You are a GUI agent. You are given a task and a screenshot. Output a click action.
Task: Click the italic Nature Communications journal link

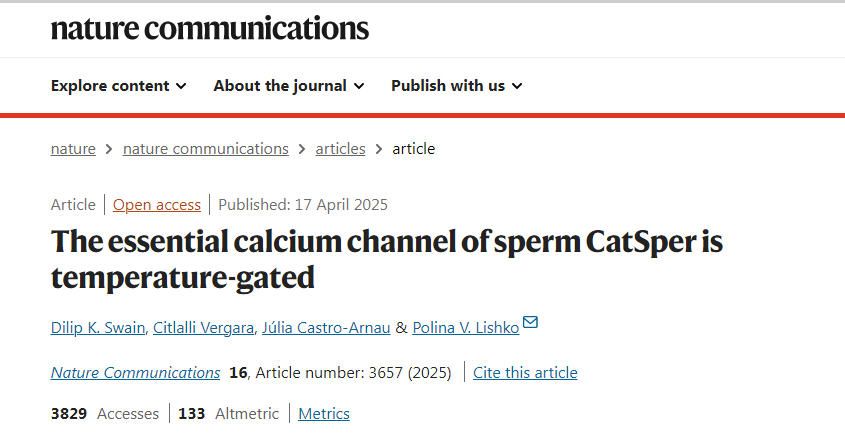click(135, 373)
